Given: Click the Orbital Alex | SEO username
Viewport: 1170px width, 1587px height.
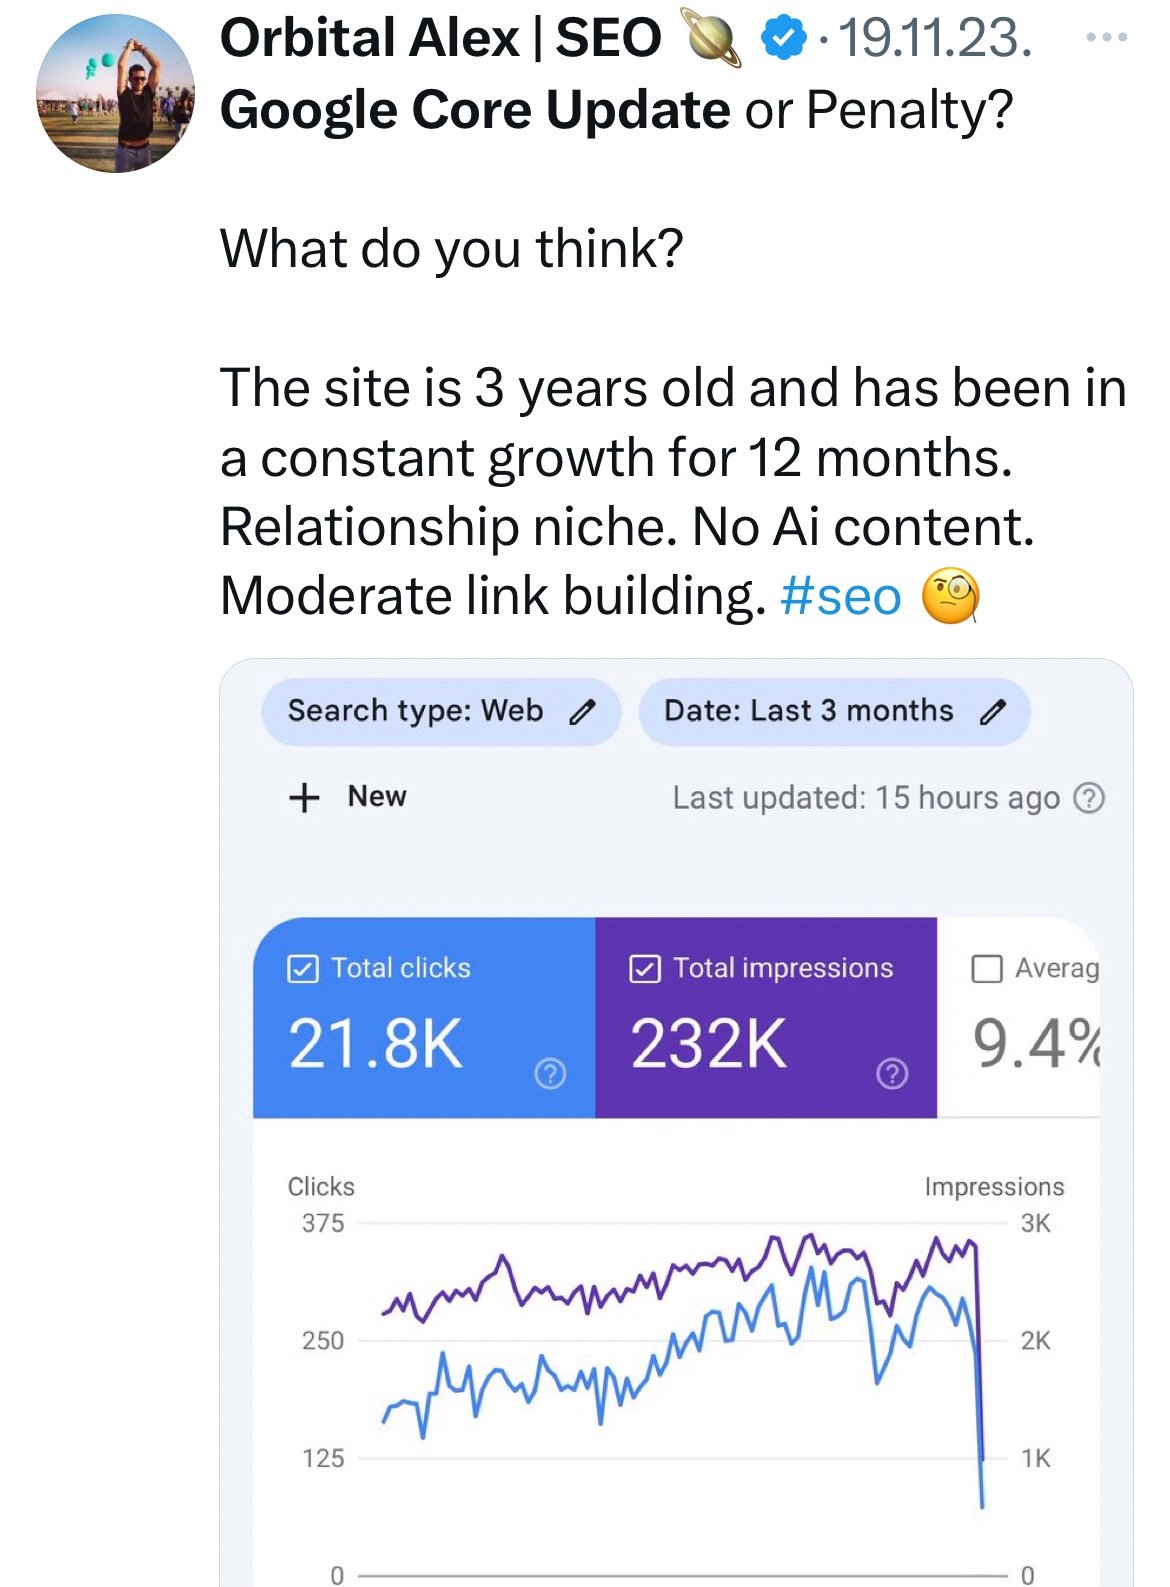Looking at the screenshot, I should (440, 39).
